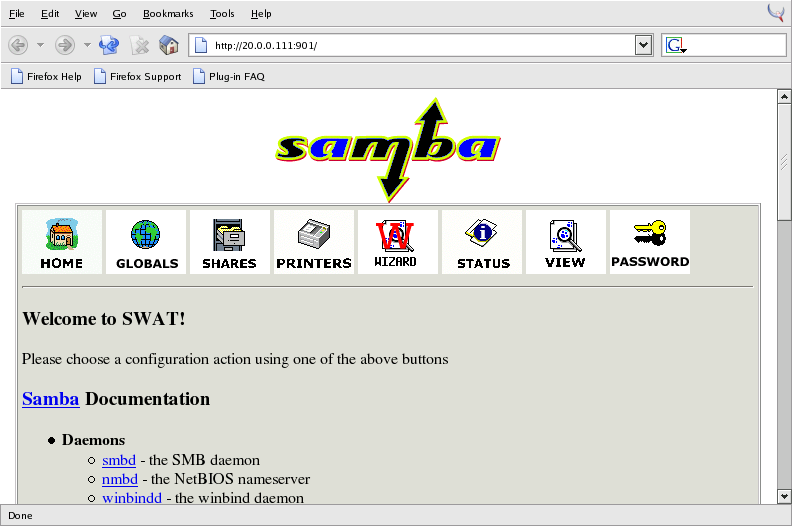The image size is (792, 526).
Task: Click the Daemons list heading
Action: pos(93,440)
